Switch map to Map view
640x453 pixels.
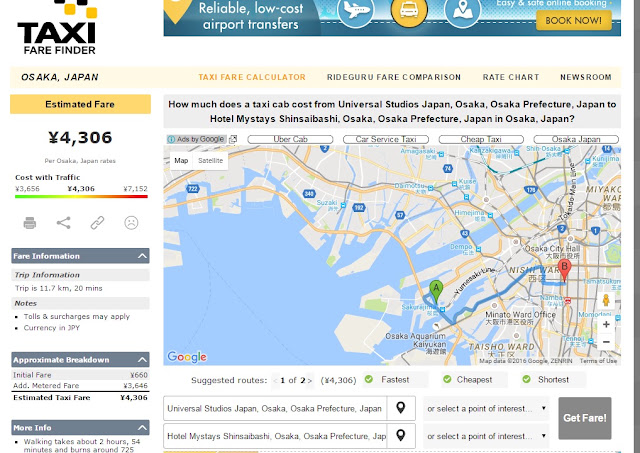181,161
